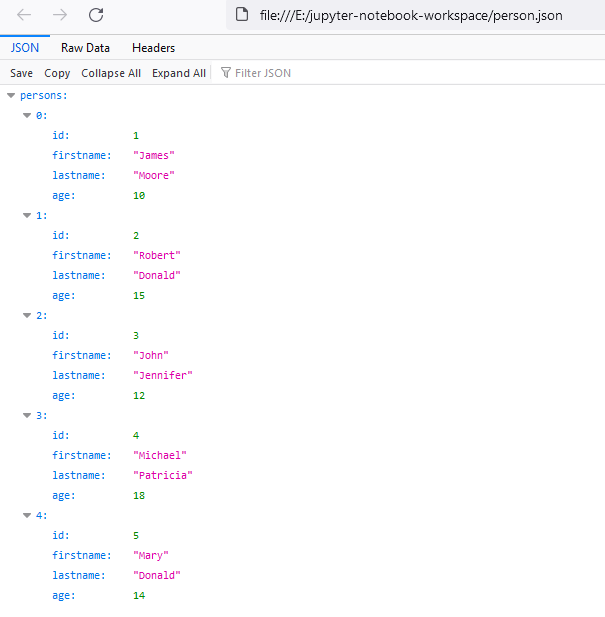Select lastname "Donald" under item 1
The width and height of the screenshot is (605, 617).
click(x=157, y=275)
